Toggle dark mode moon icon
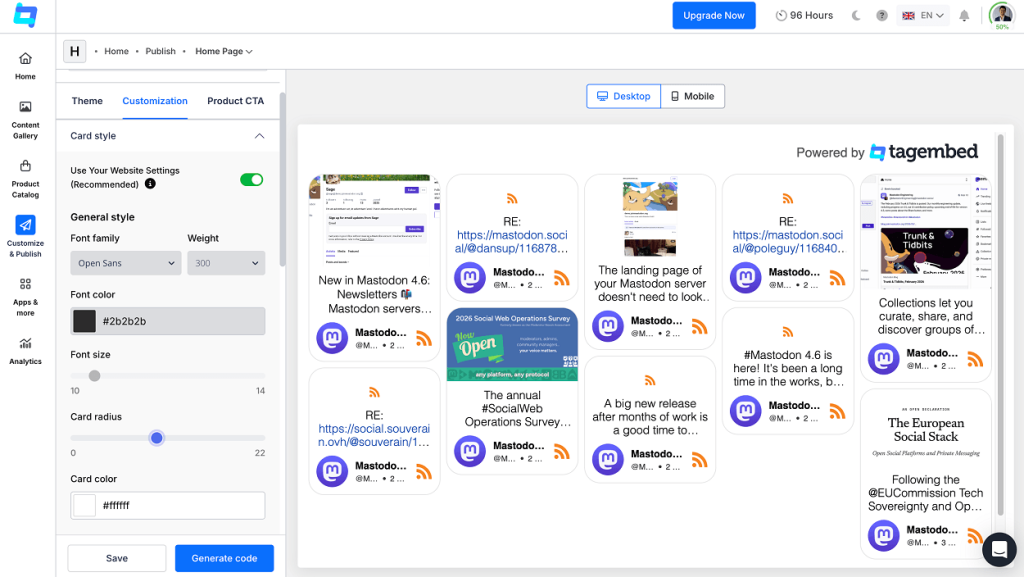Image resolution: width=1024 pixels, height=577 pixels. (x=856, y=16)
